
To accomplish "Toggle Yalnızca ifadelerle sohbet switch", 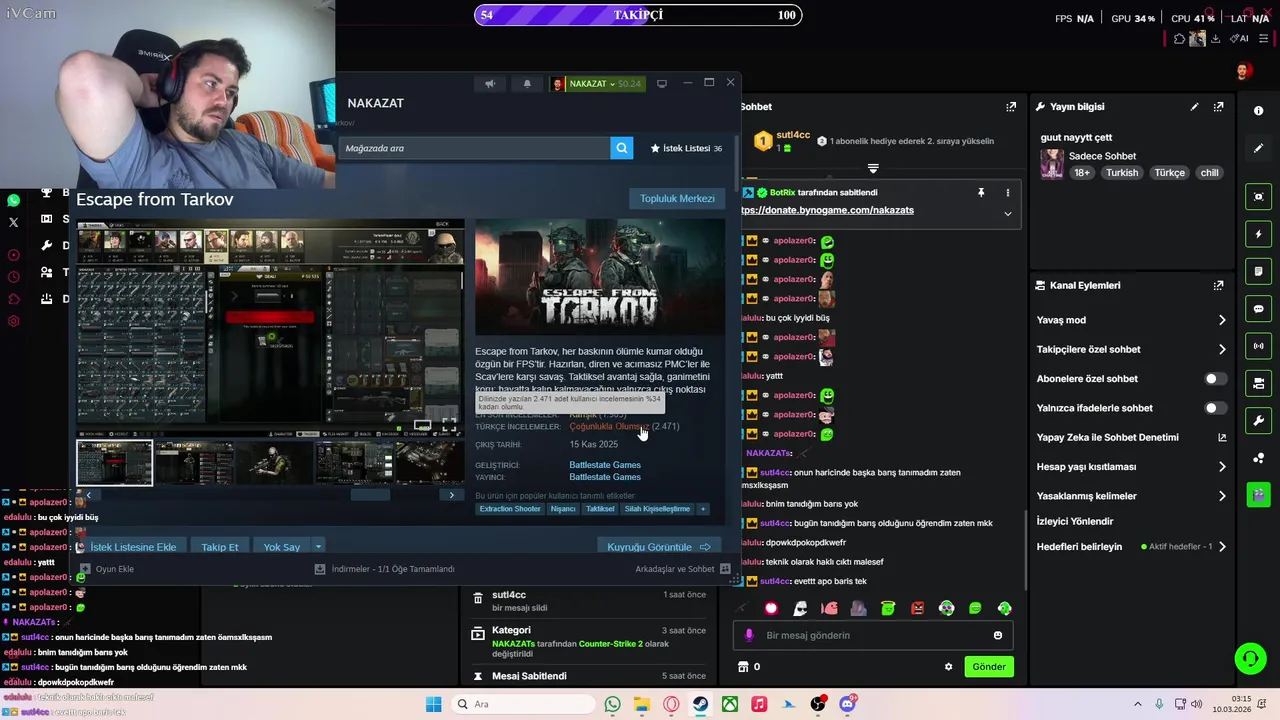I will coord(1215,408).
